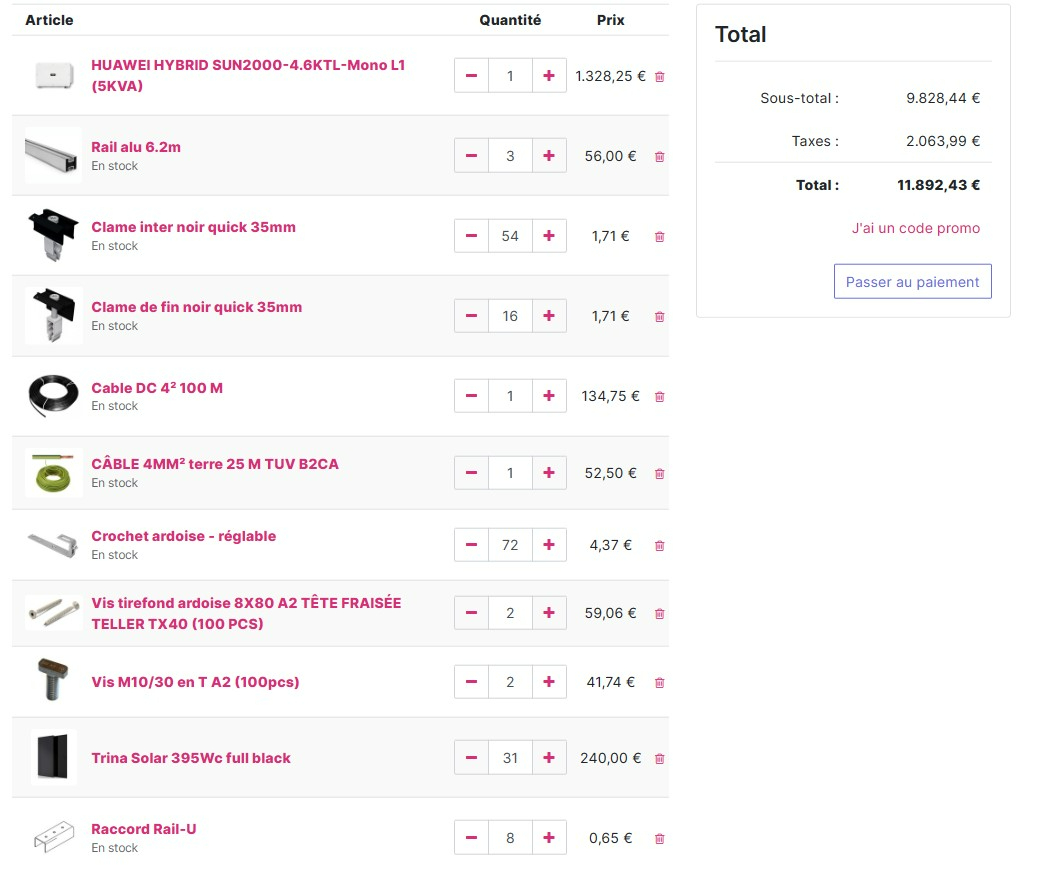Click Passer au paiement button
Screen dimensions: 1061x871
point(913,282)
